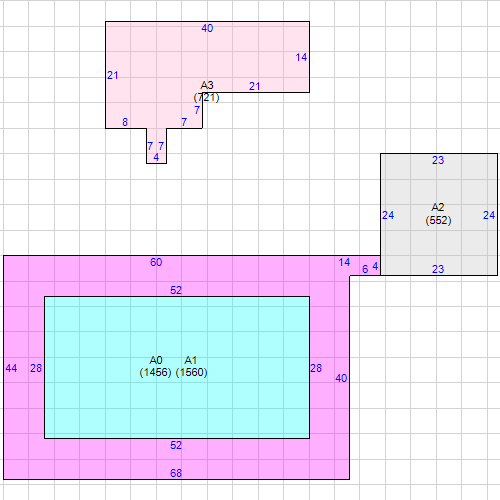The image size is (500, 500).
Task: Select the 28 dimension left of cyan rectangle
Action: pyautogui.click(x=36, y=368)
